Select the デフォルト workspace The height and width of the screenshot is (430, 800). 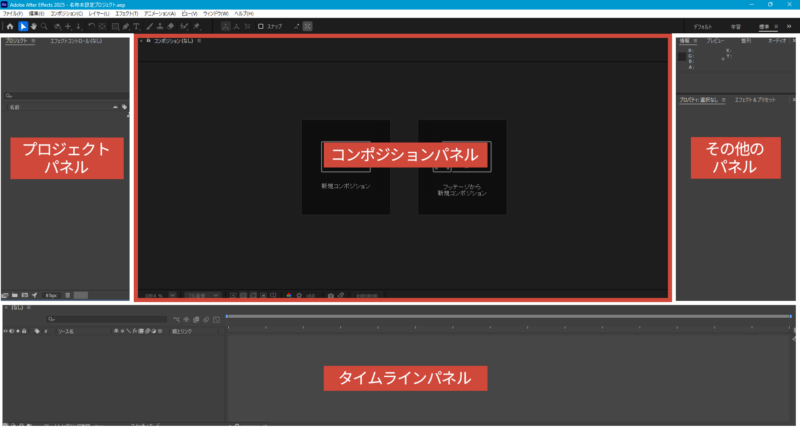click(703, 27)
